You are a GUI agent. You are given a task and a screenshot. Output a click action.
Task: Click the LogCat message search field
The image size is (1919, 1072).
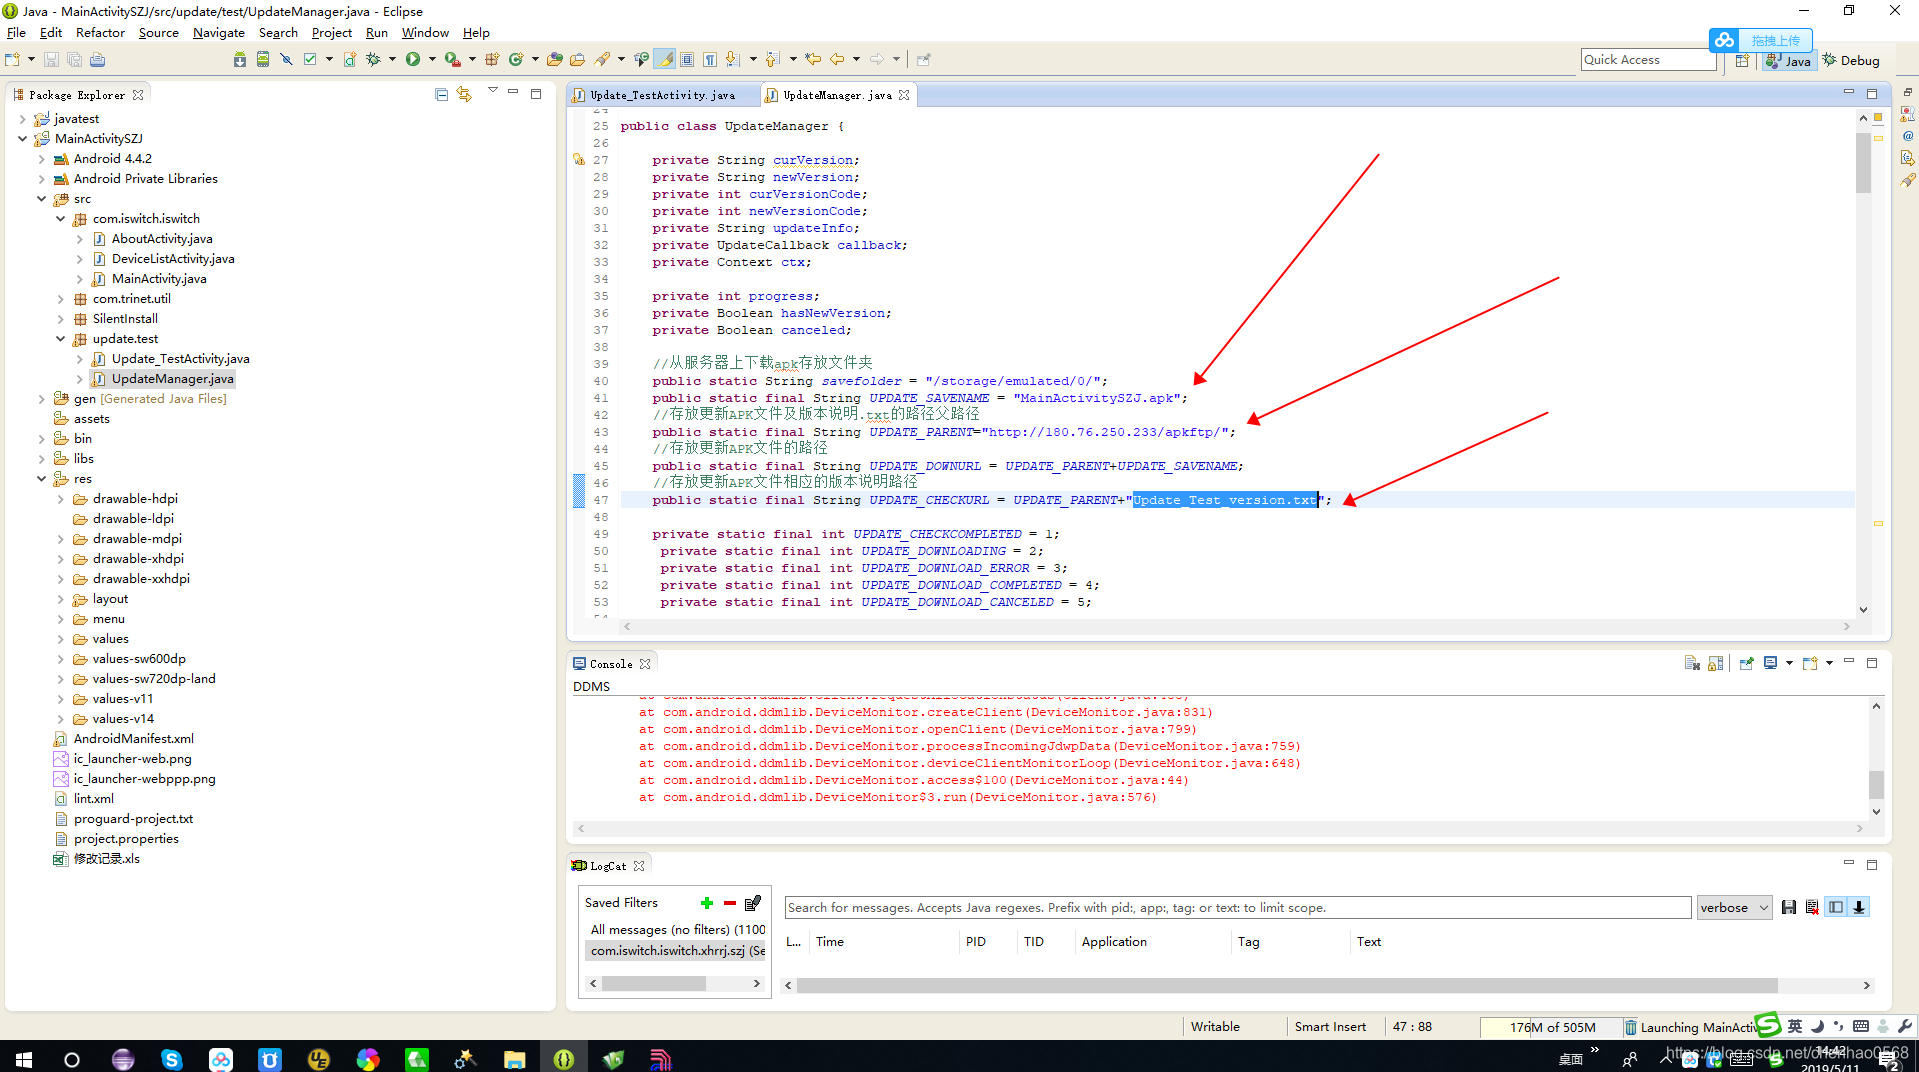(1237, 908)
